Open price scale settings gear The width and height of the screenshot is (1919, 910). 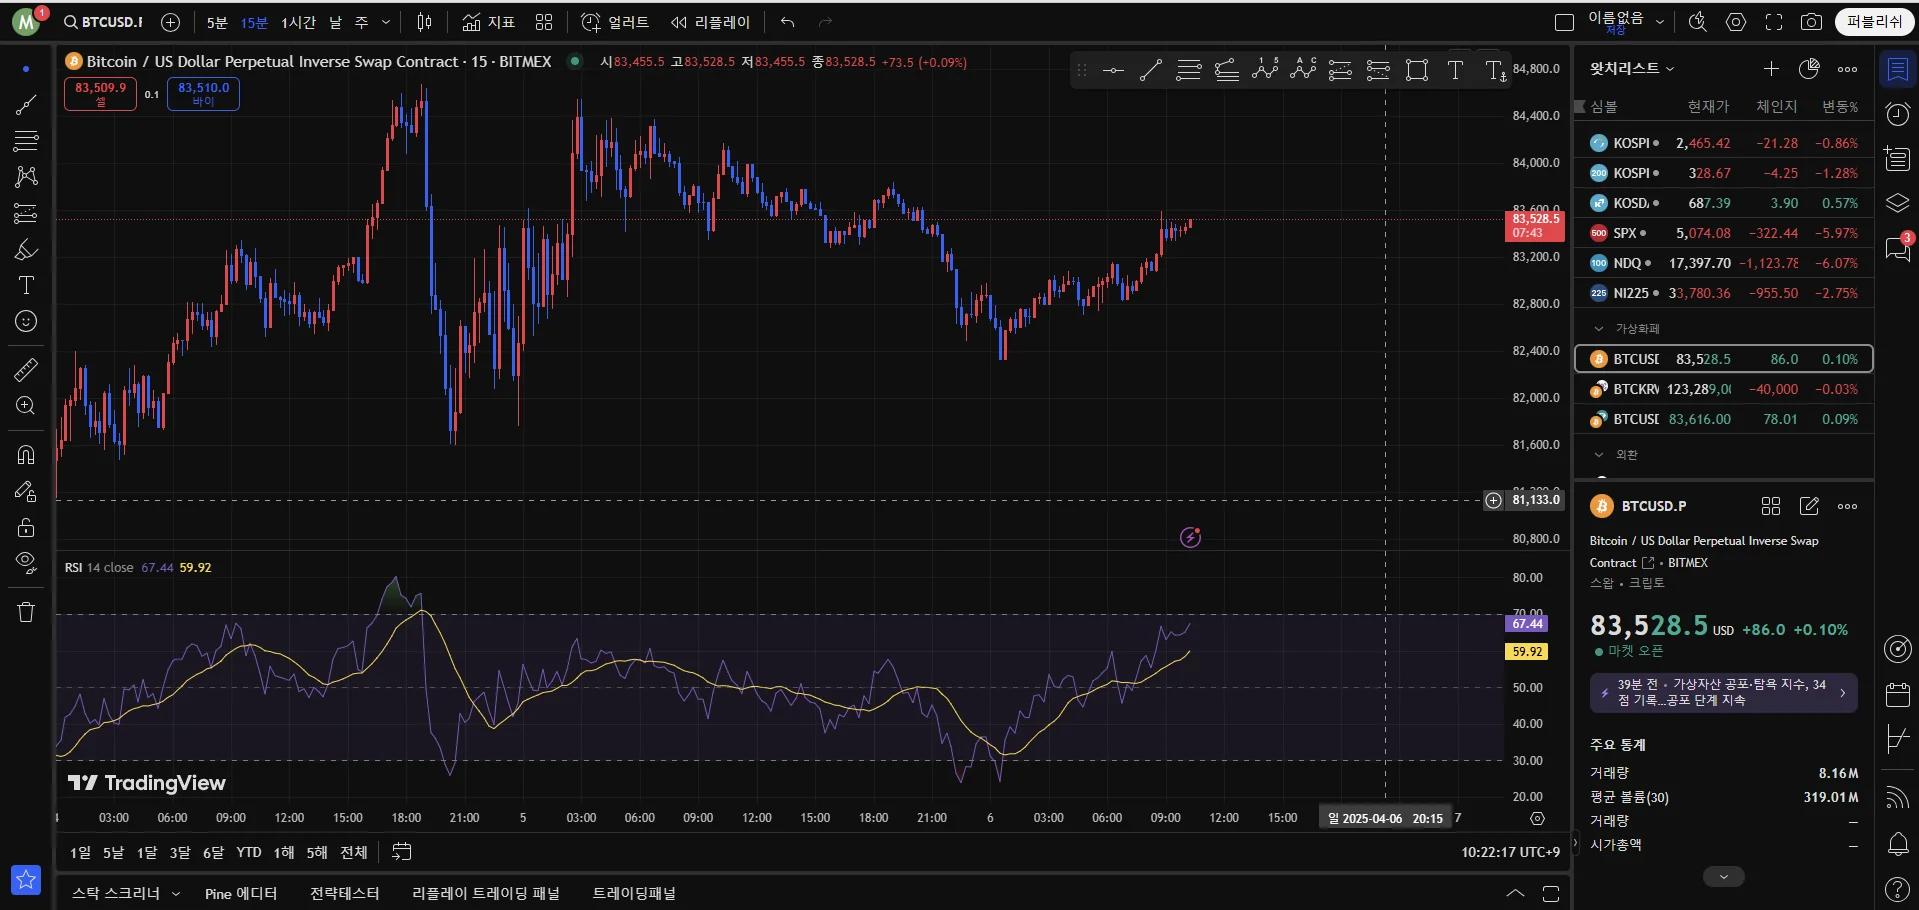point(1538,818)
